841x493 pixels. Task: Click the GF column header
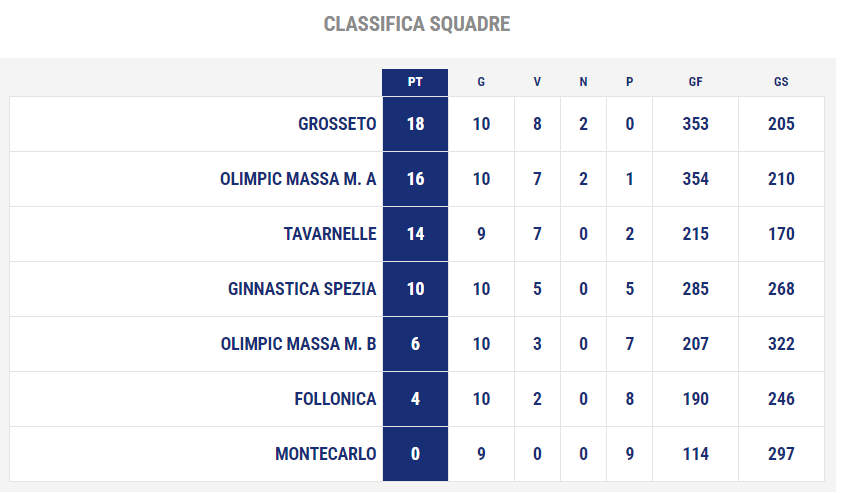[x=695, y=82]
